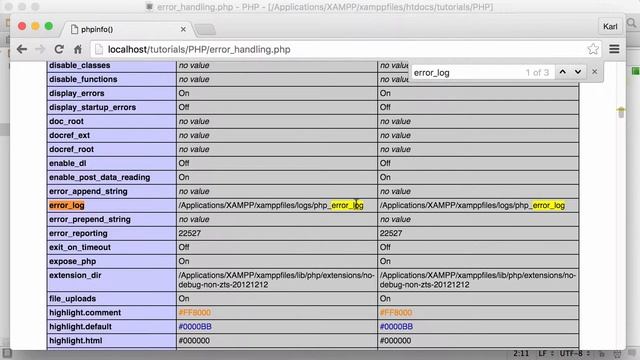This screenshot has height=360, width=640.
Task: Click the highlighted error_log directive name
Action: 67,205
